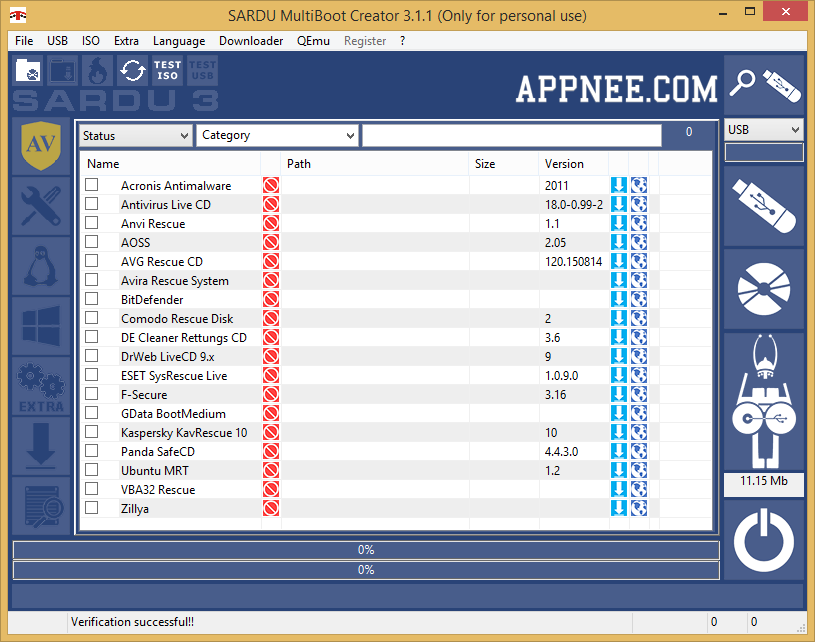
Task: Expand the Category filter dropdown
Action: pyautogui.click(x=278, y=135)
